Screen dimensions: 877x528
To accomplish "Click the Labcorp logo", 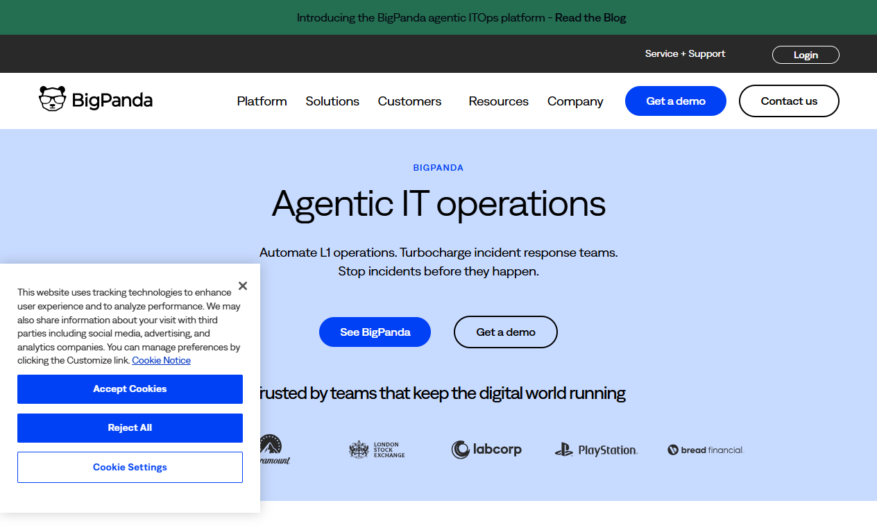I will (487, 449).
